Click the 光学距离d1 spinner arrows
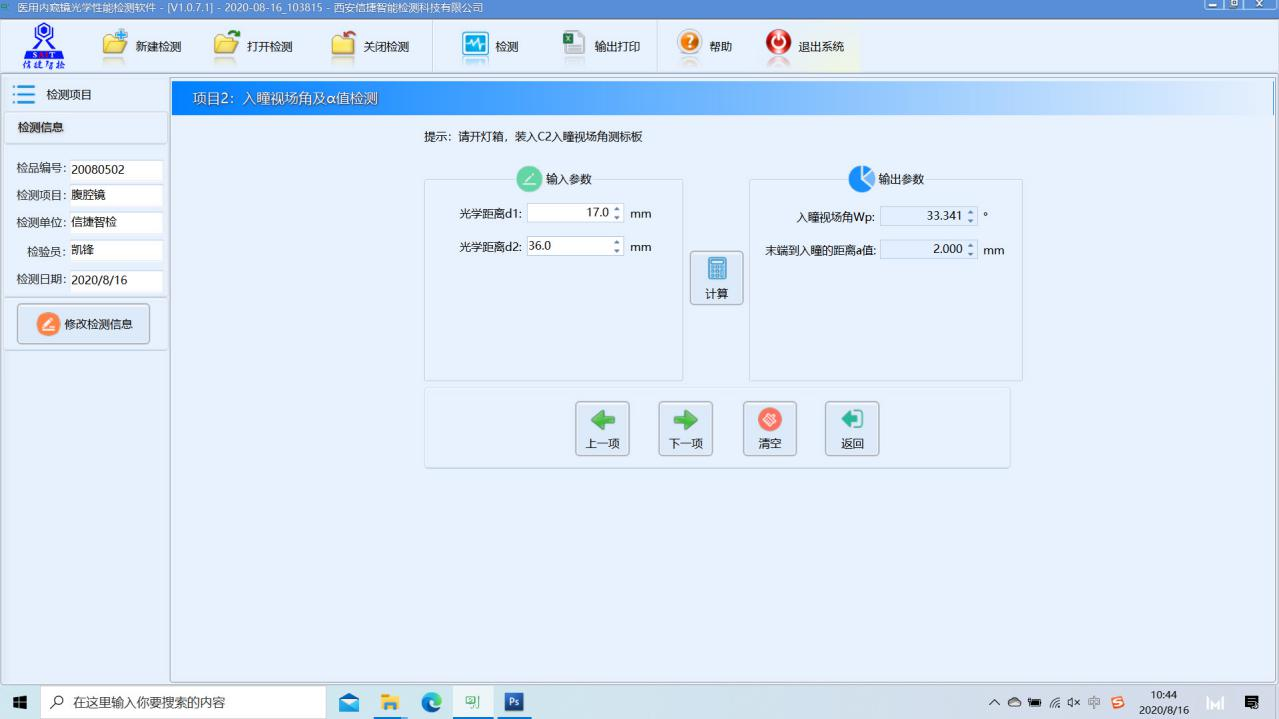The width and height of the screenshot is (1279, 719). pos(617,213)
